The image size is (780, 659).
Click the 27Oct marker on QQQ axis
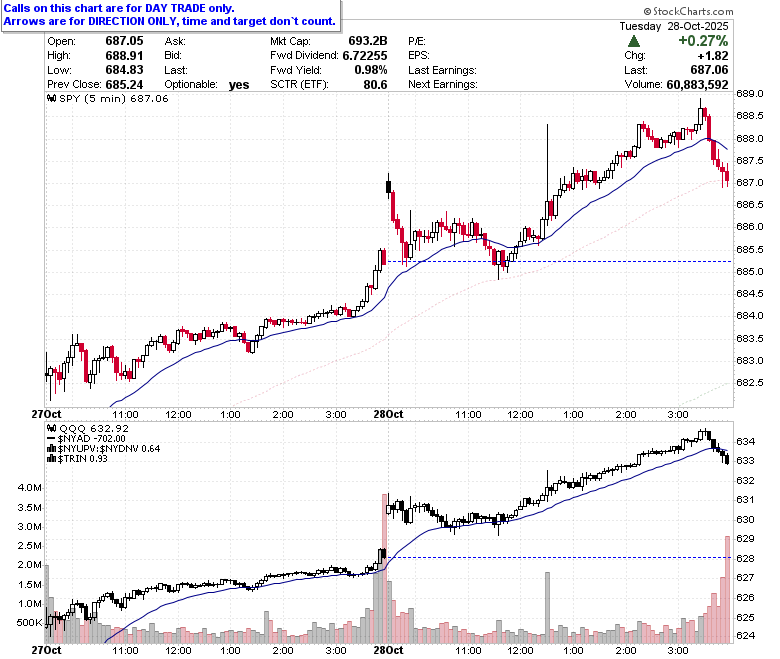[46, 650]
